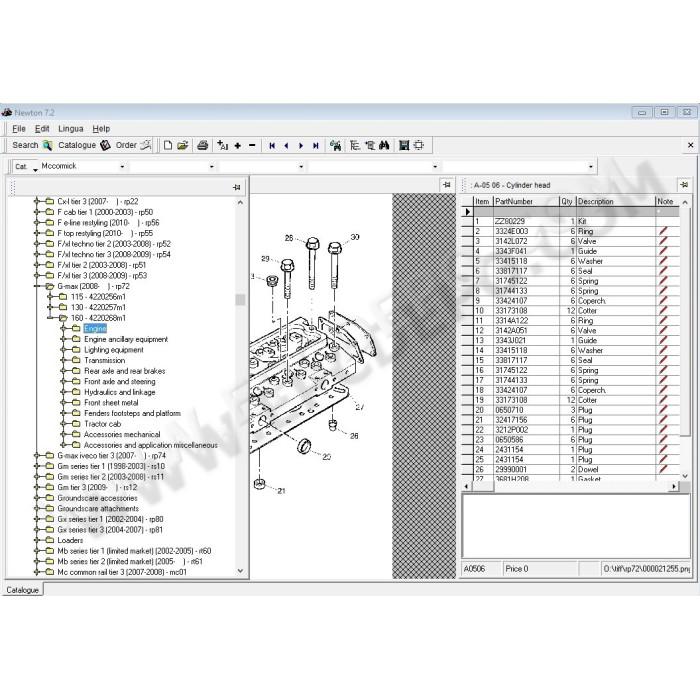Image resolution: width=700 pixels, height=700 pixels.
Task: Click note pencil icon for item 2
Action: [663, 231]
